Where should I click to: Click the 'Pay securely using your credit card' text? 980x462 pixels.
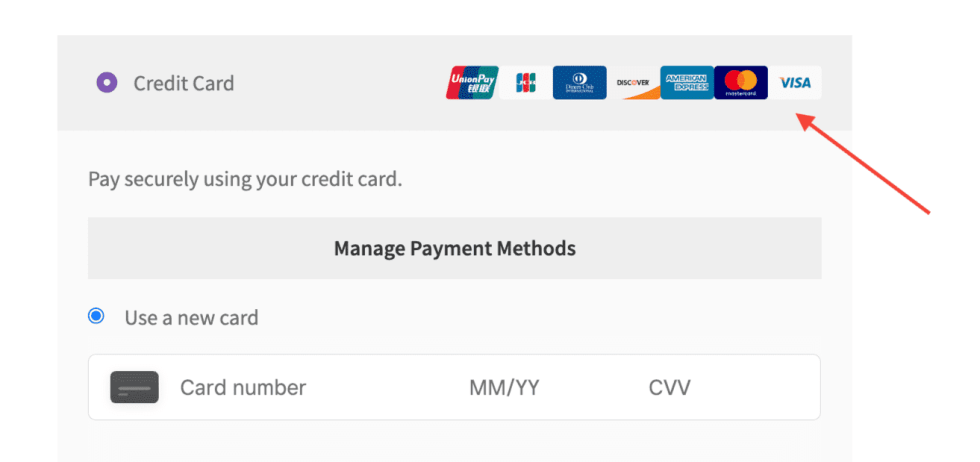click(245, 180)
